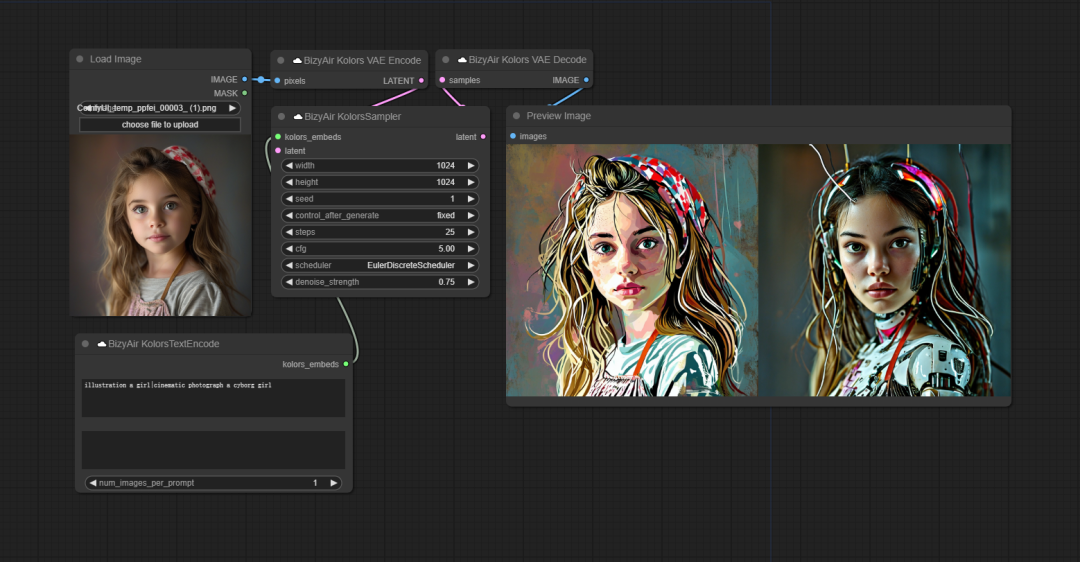The image size is (1080, 562).
Task: Open the scheduler EulerDiscreteScheduler dropdown
Action: pyautogui.click(x=380, y=265)
